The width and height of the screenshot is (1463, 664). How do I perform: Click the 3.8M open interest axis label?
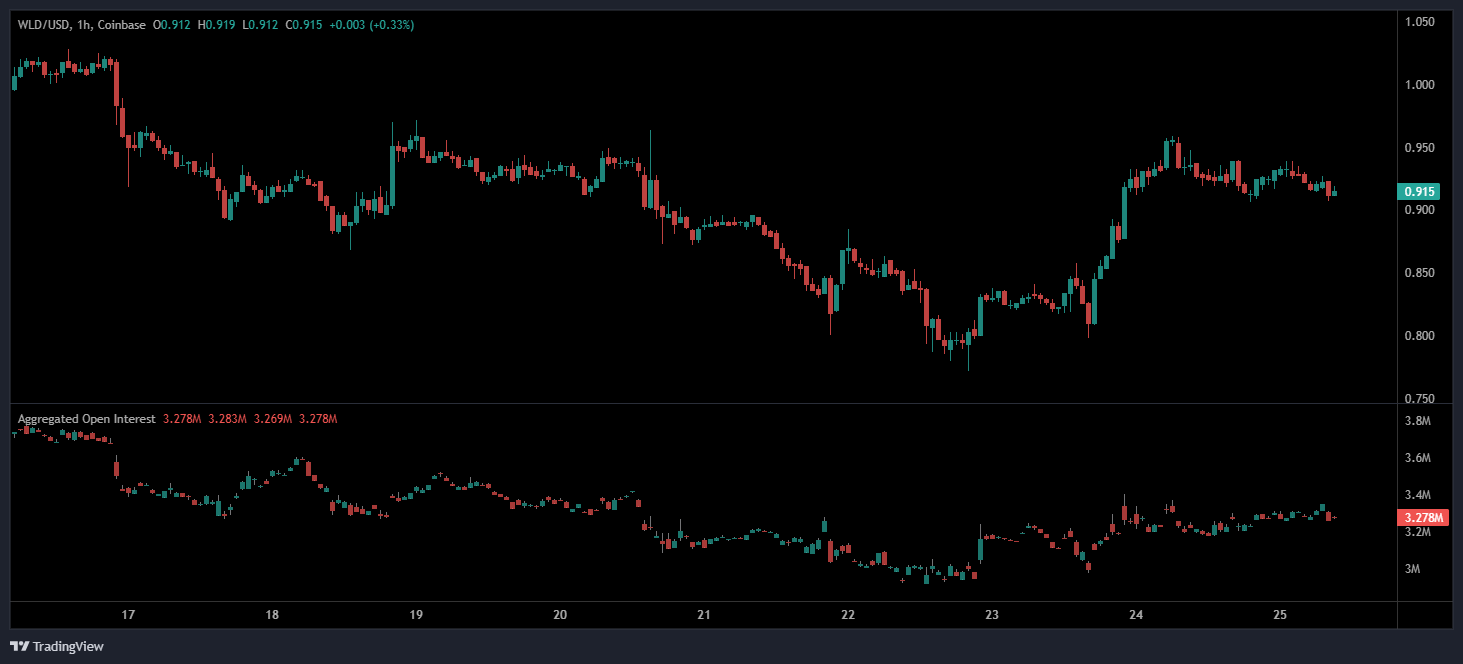point(1417,422)
